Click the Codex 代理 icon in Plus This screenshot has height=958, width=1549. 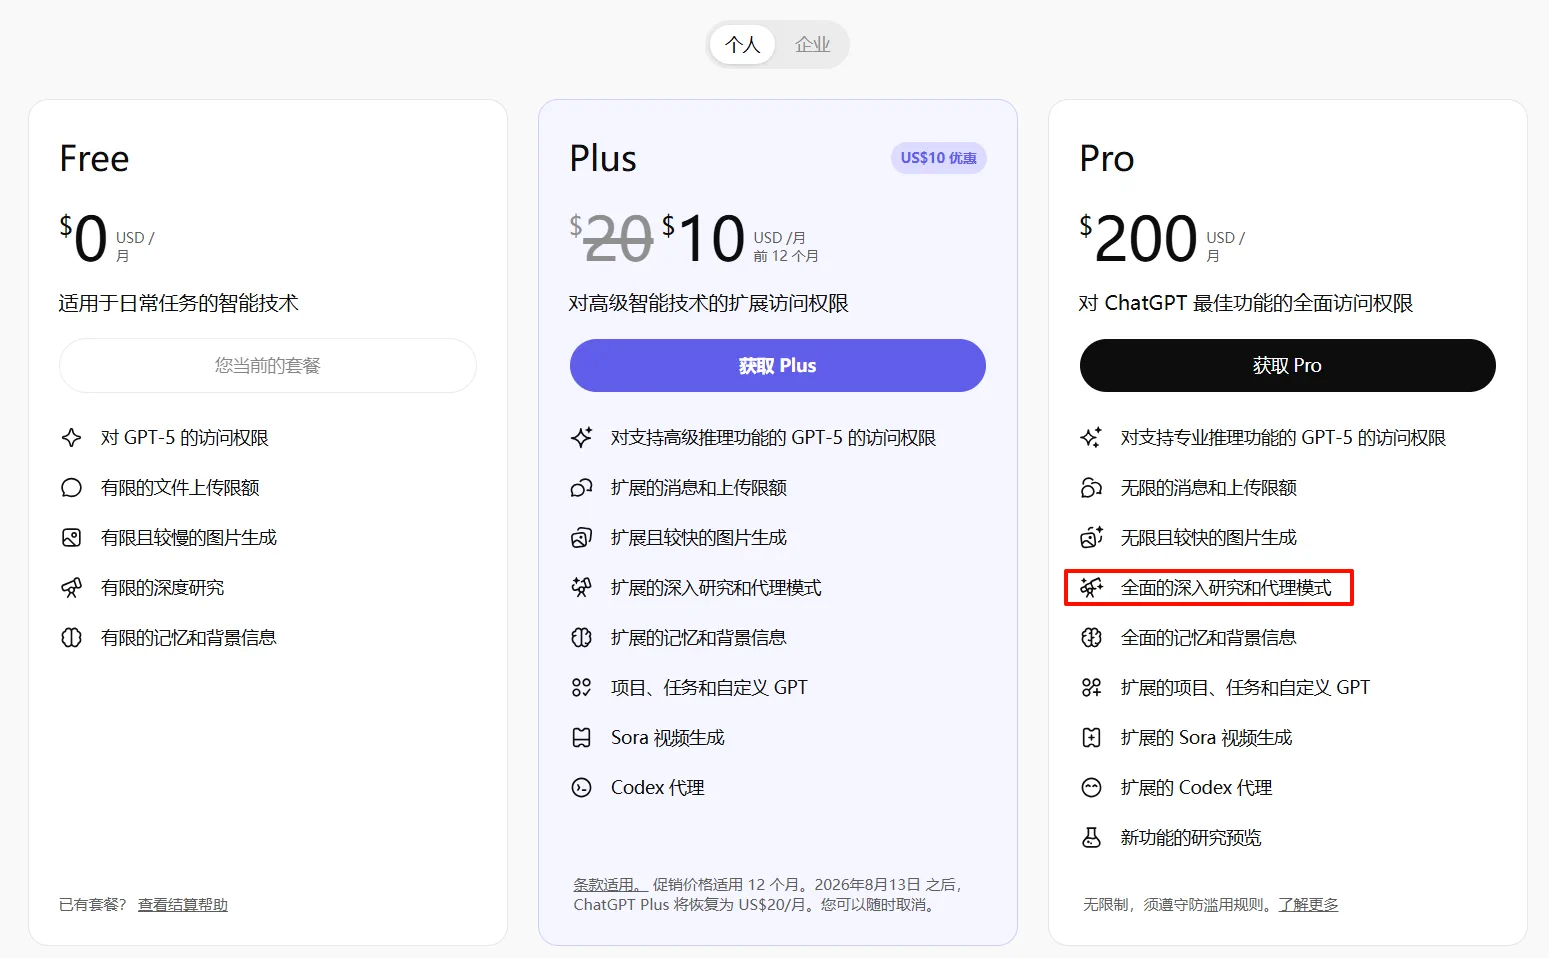(x=582, y=788)
